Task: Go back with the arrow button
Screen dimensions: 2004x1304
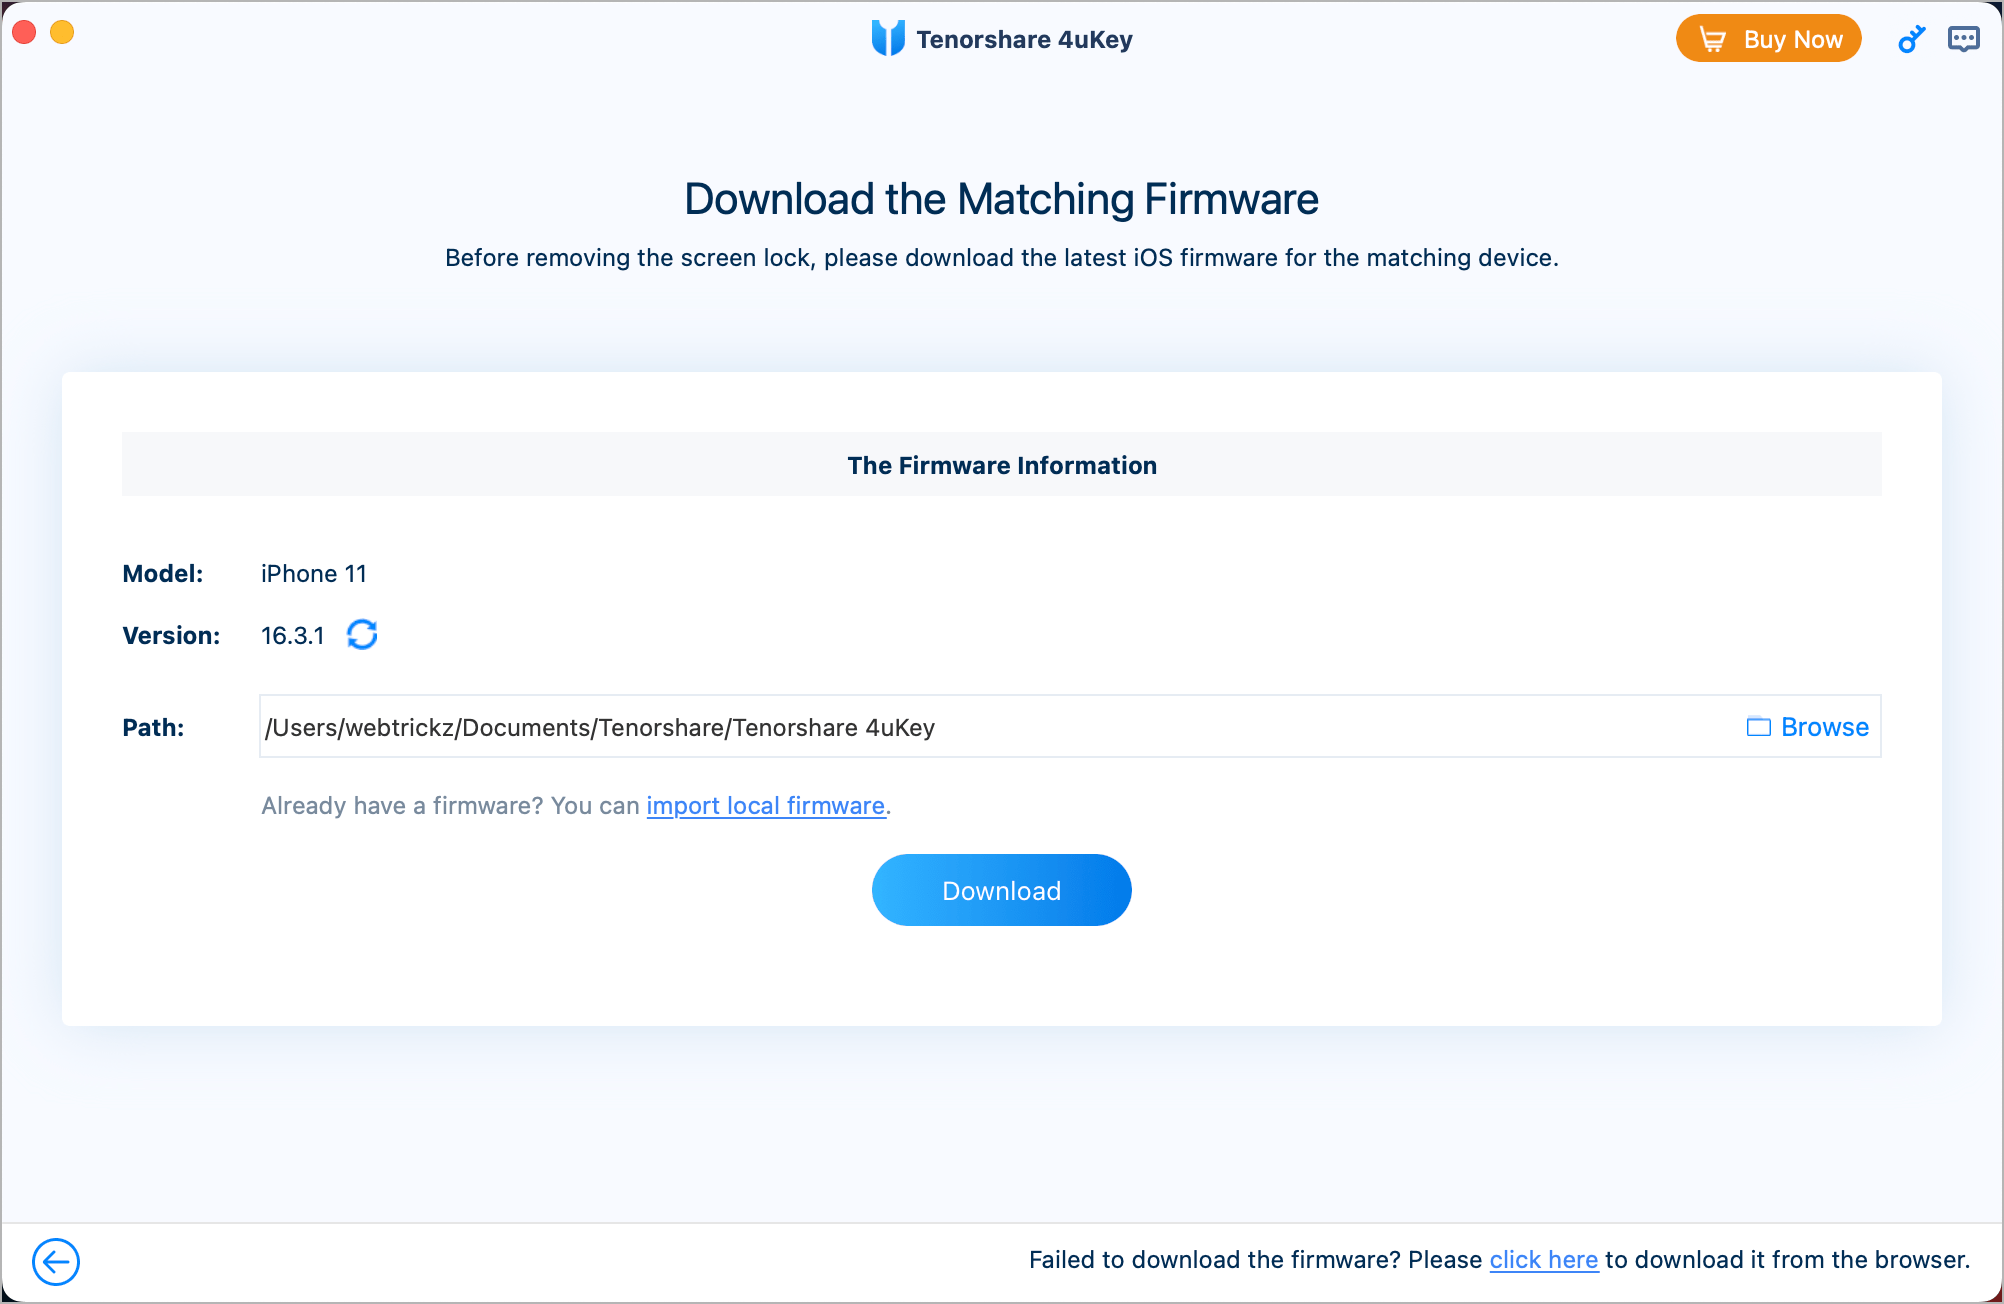Action: point(56,1261)
